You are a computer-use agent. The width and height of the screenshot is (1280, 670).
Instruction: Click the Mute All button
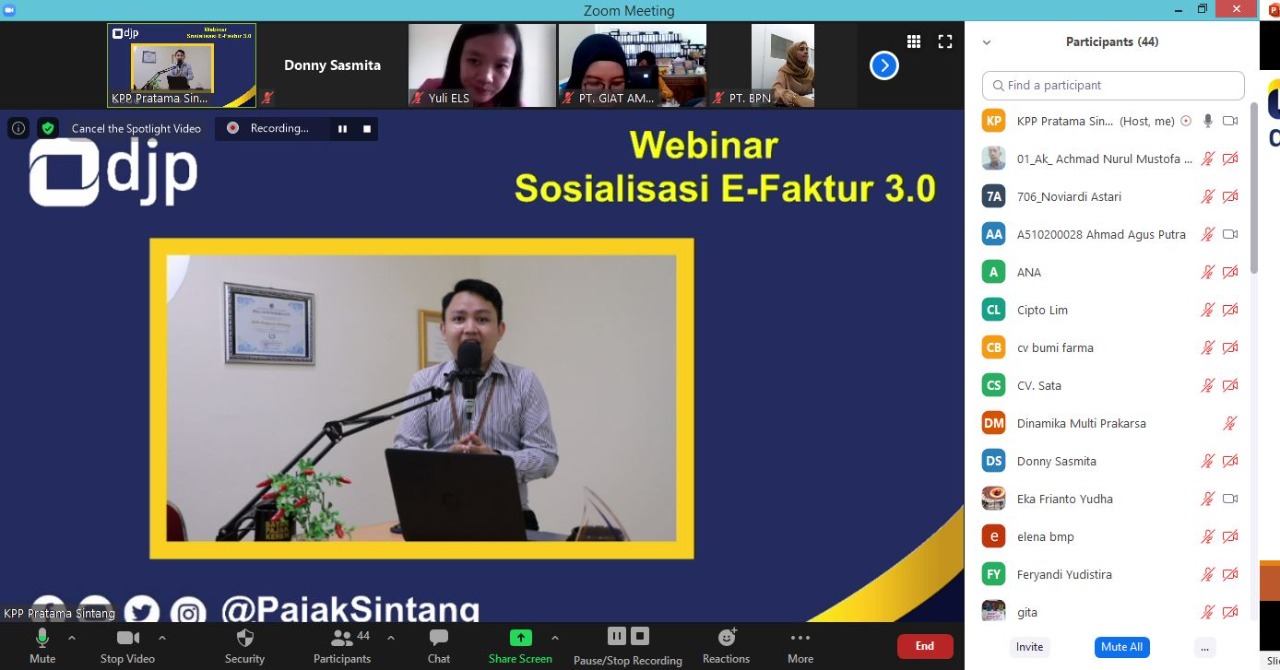pos(1121,647)
